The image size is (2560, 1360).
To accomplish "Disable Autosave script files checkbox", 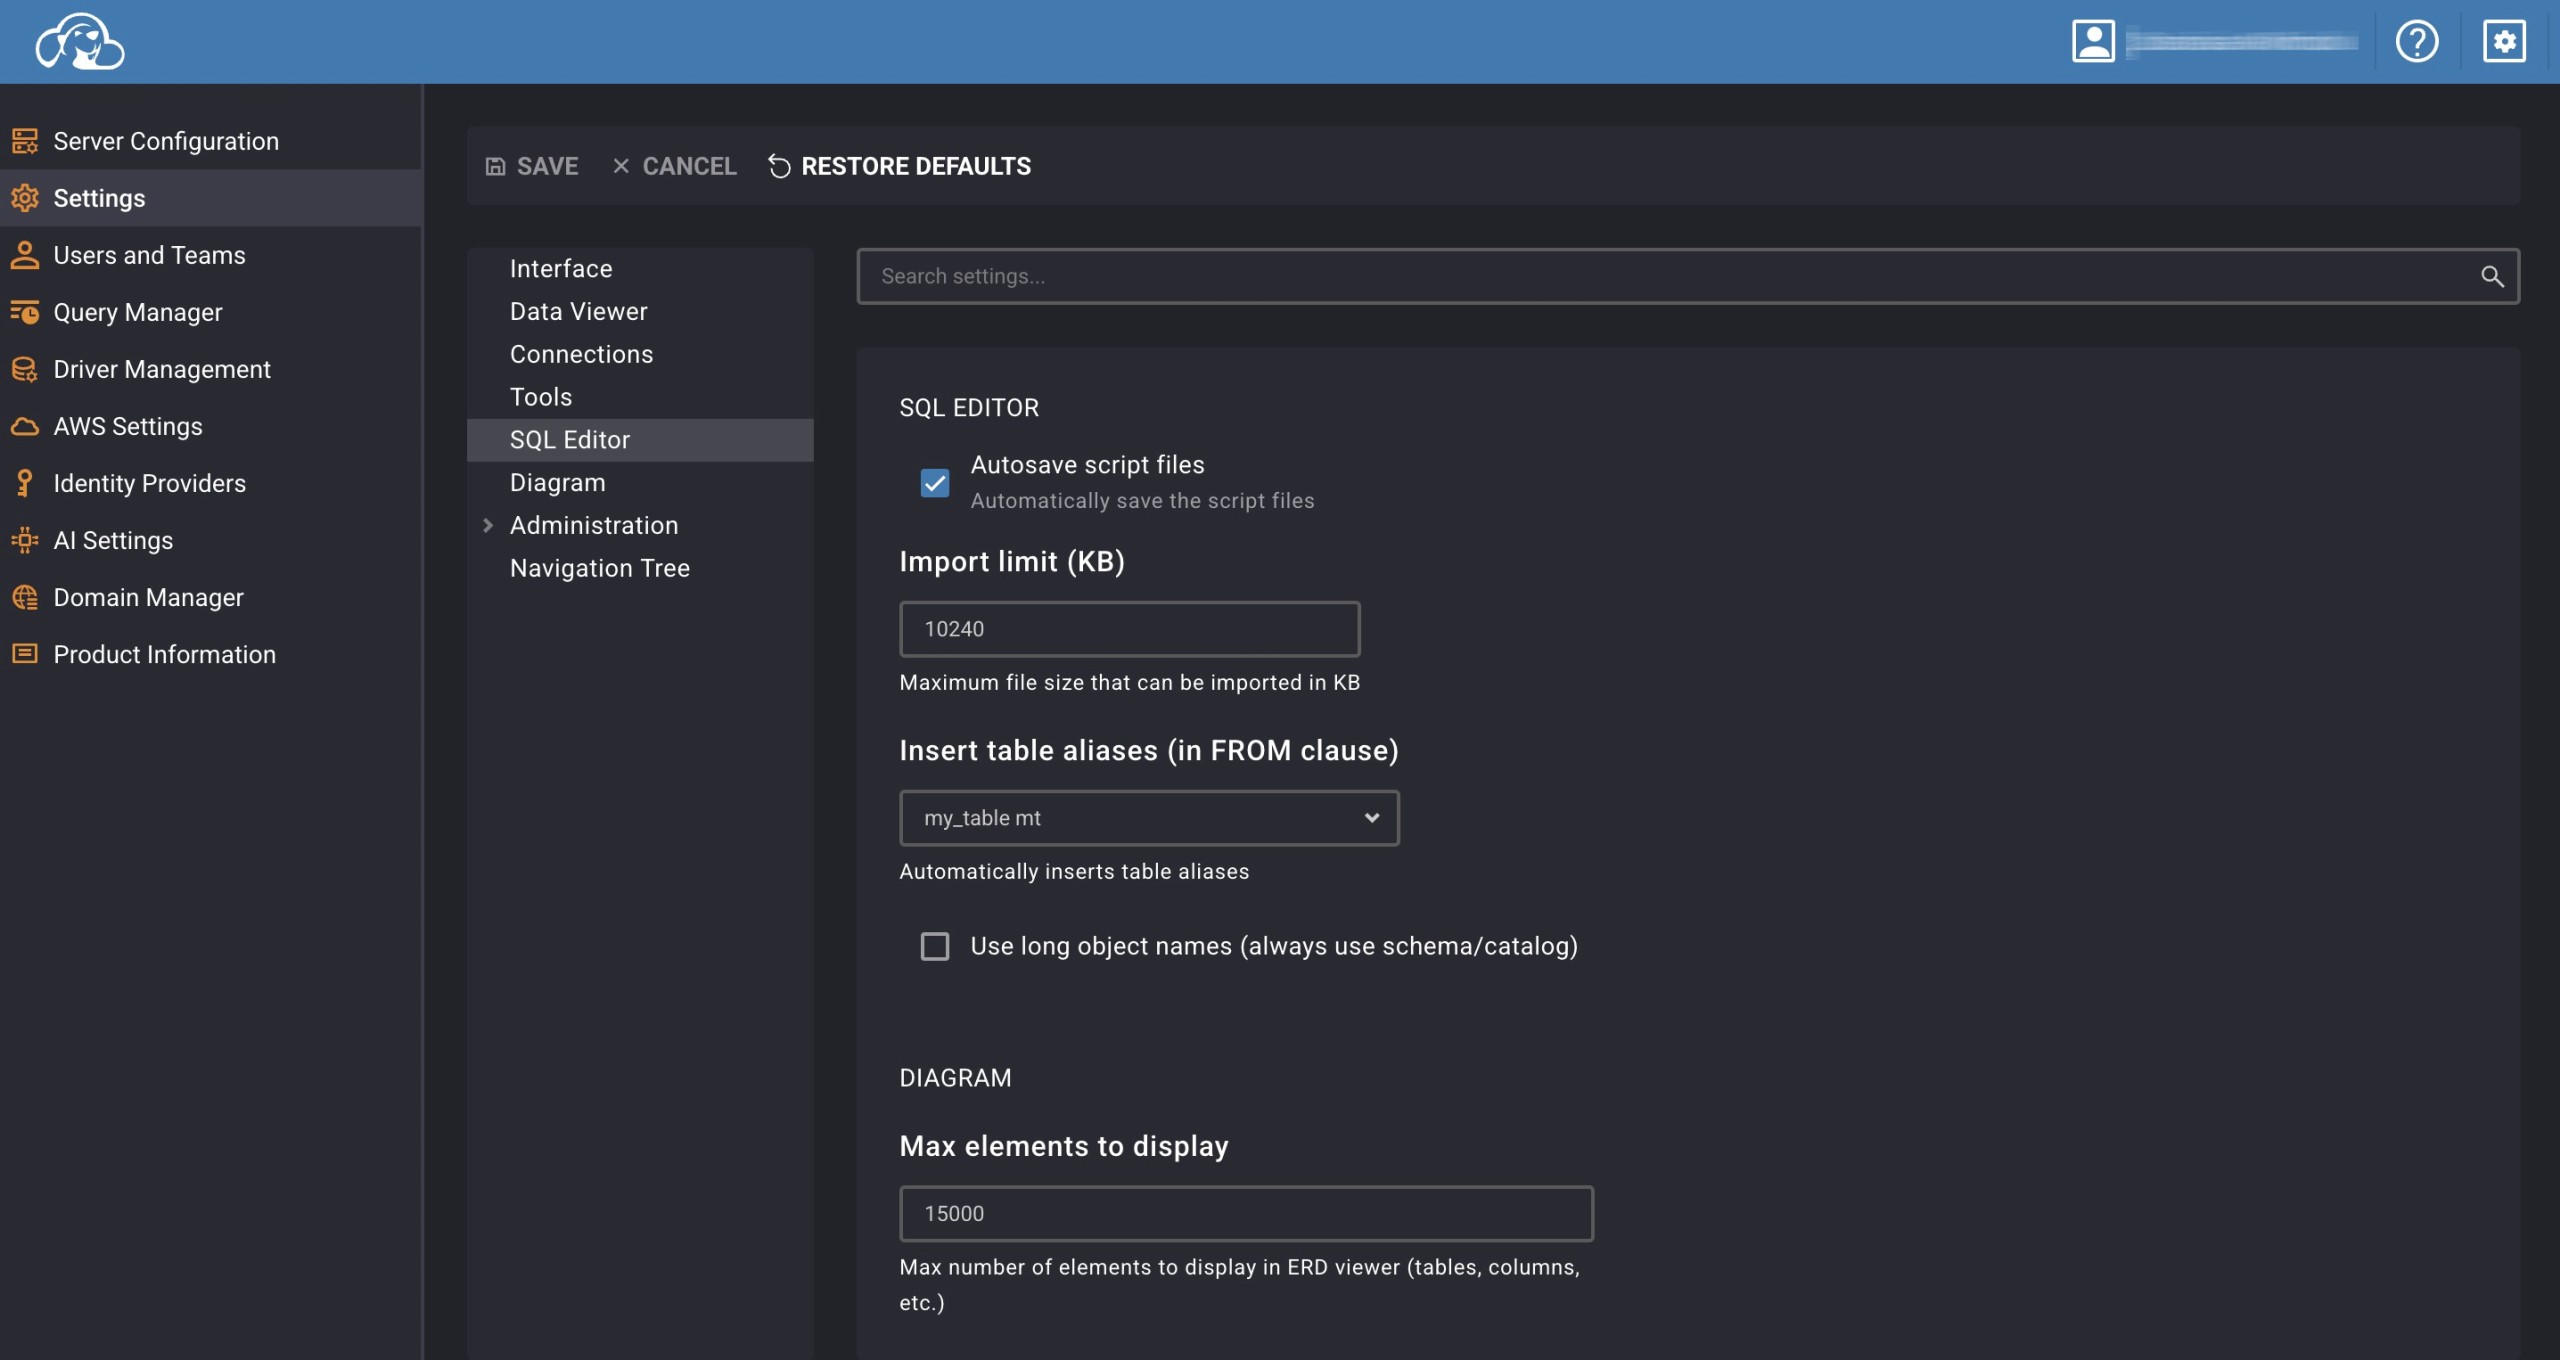I will pyautogui.click(x=935, y=483).
